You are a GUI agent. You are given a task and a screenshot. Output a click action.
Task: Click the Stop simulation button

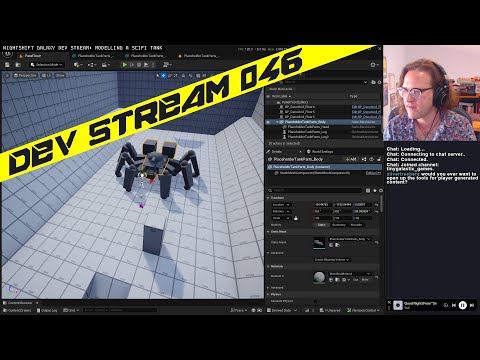[x=139, y=65]
